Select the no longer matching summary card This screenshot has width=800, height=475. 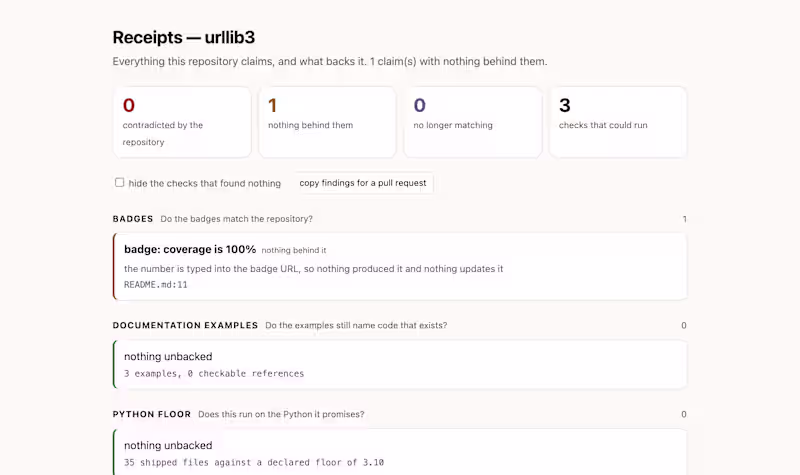tap(473, 122)
